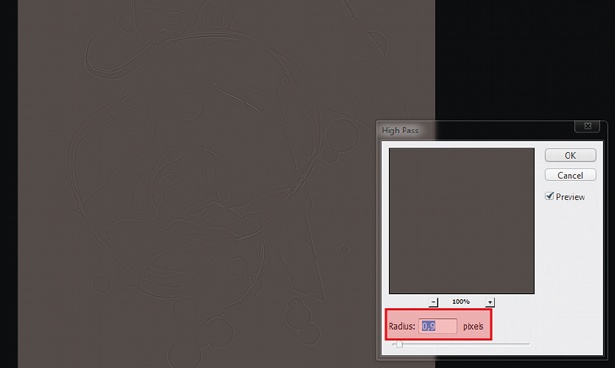Click the 100% zoom level readout
615x368 pixels.
coord(461,302)
